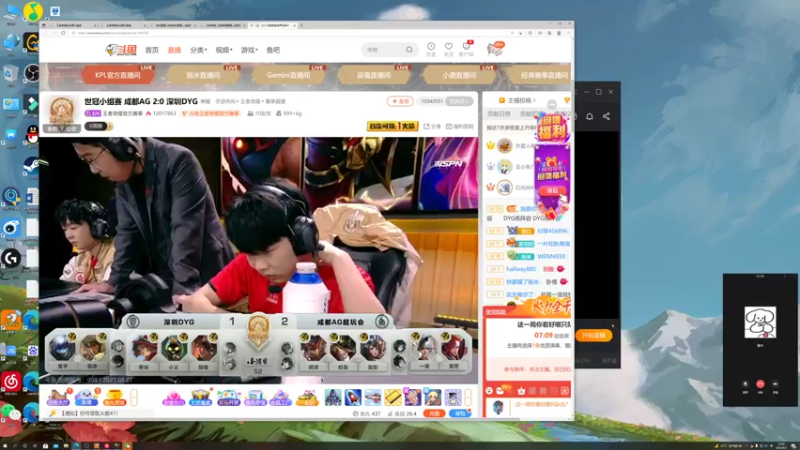Switch to 小鹿直播间 tab
Viewport: 800px width, 450px height.
[x=459, y=75]
